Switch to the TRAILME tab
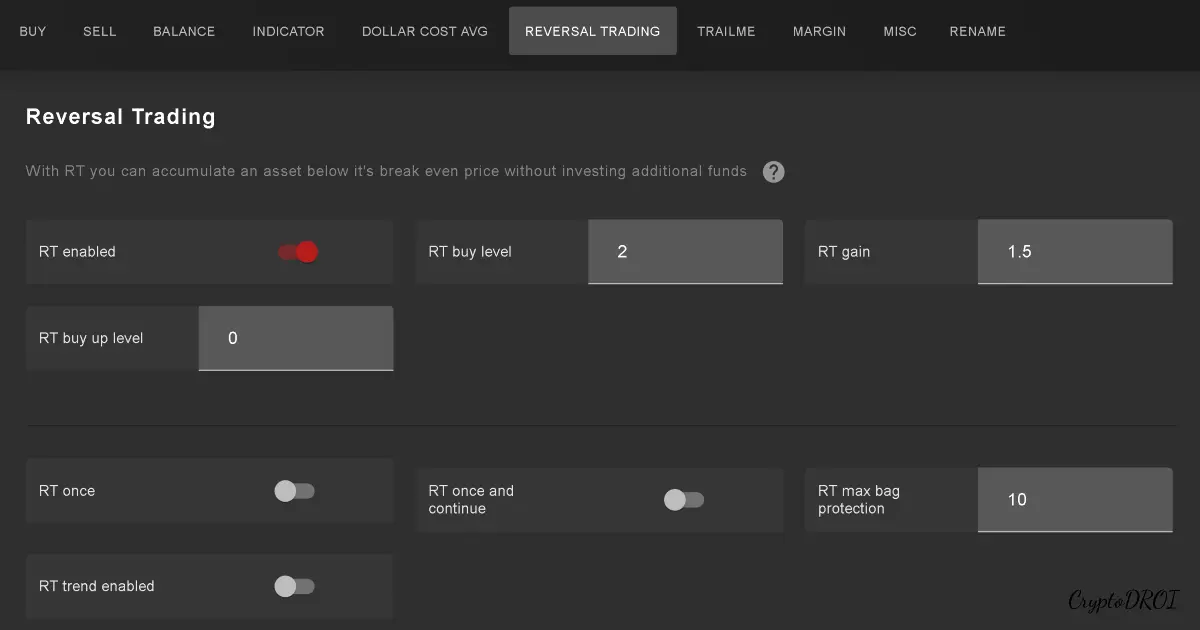 [726, 31]
